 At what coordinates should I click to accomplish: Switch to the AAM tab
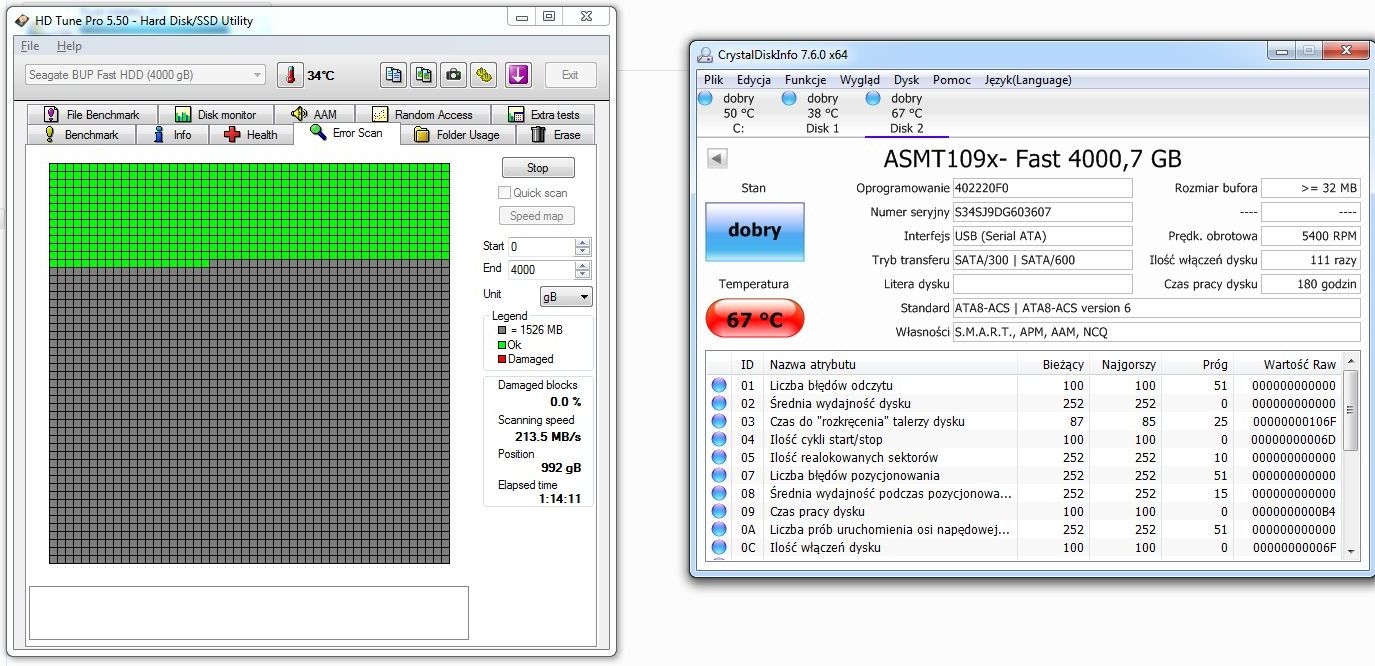click(x=314, y=114)
